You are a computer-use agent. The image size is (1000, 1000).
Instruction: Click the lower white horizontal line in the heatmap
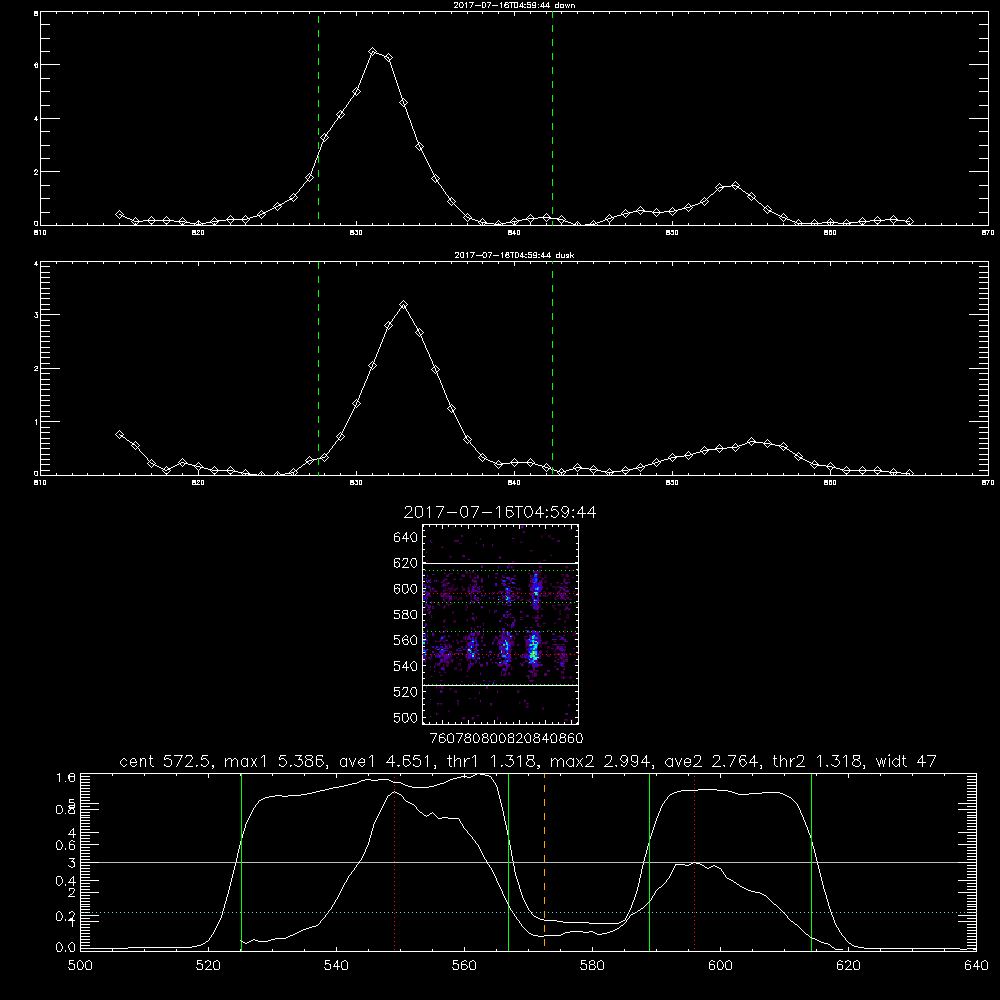point(500,685)
